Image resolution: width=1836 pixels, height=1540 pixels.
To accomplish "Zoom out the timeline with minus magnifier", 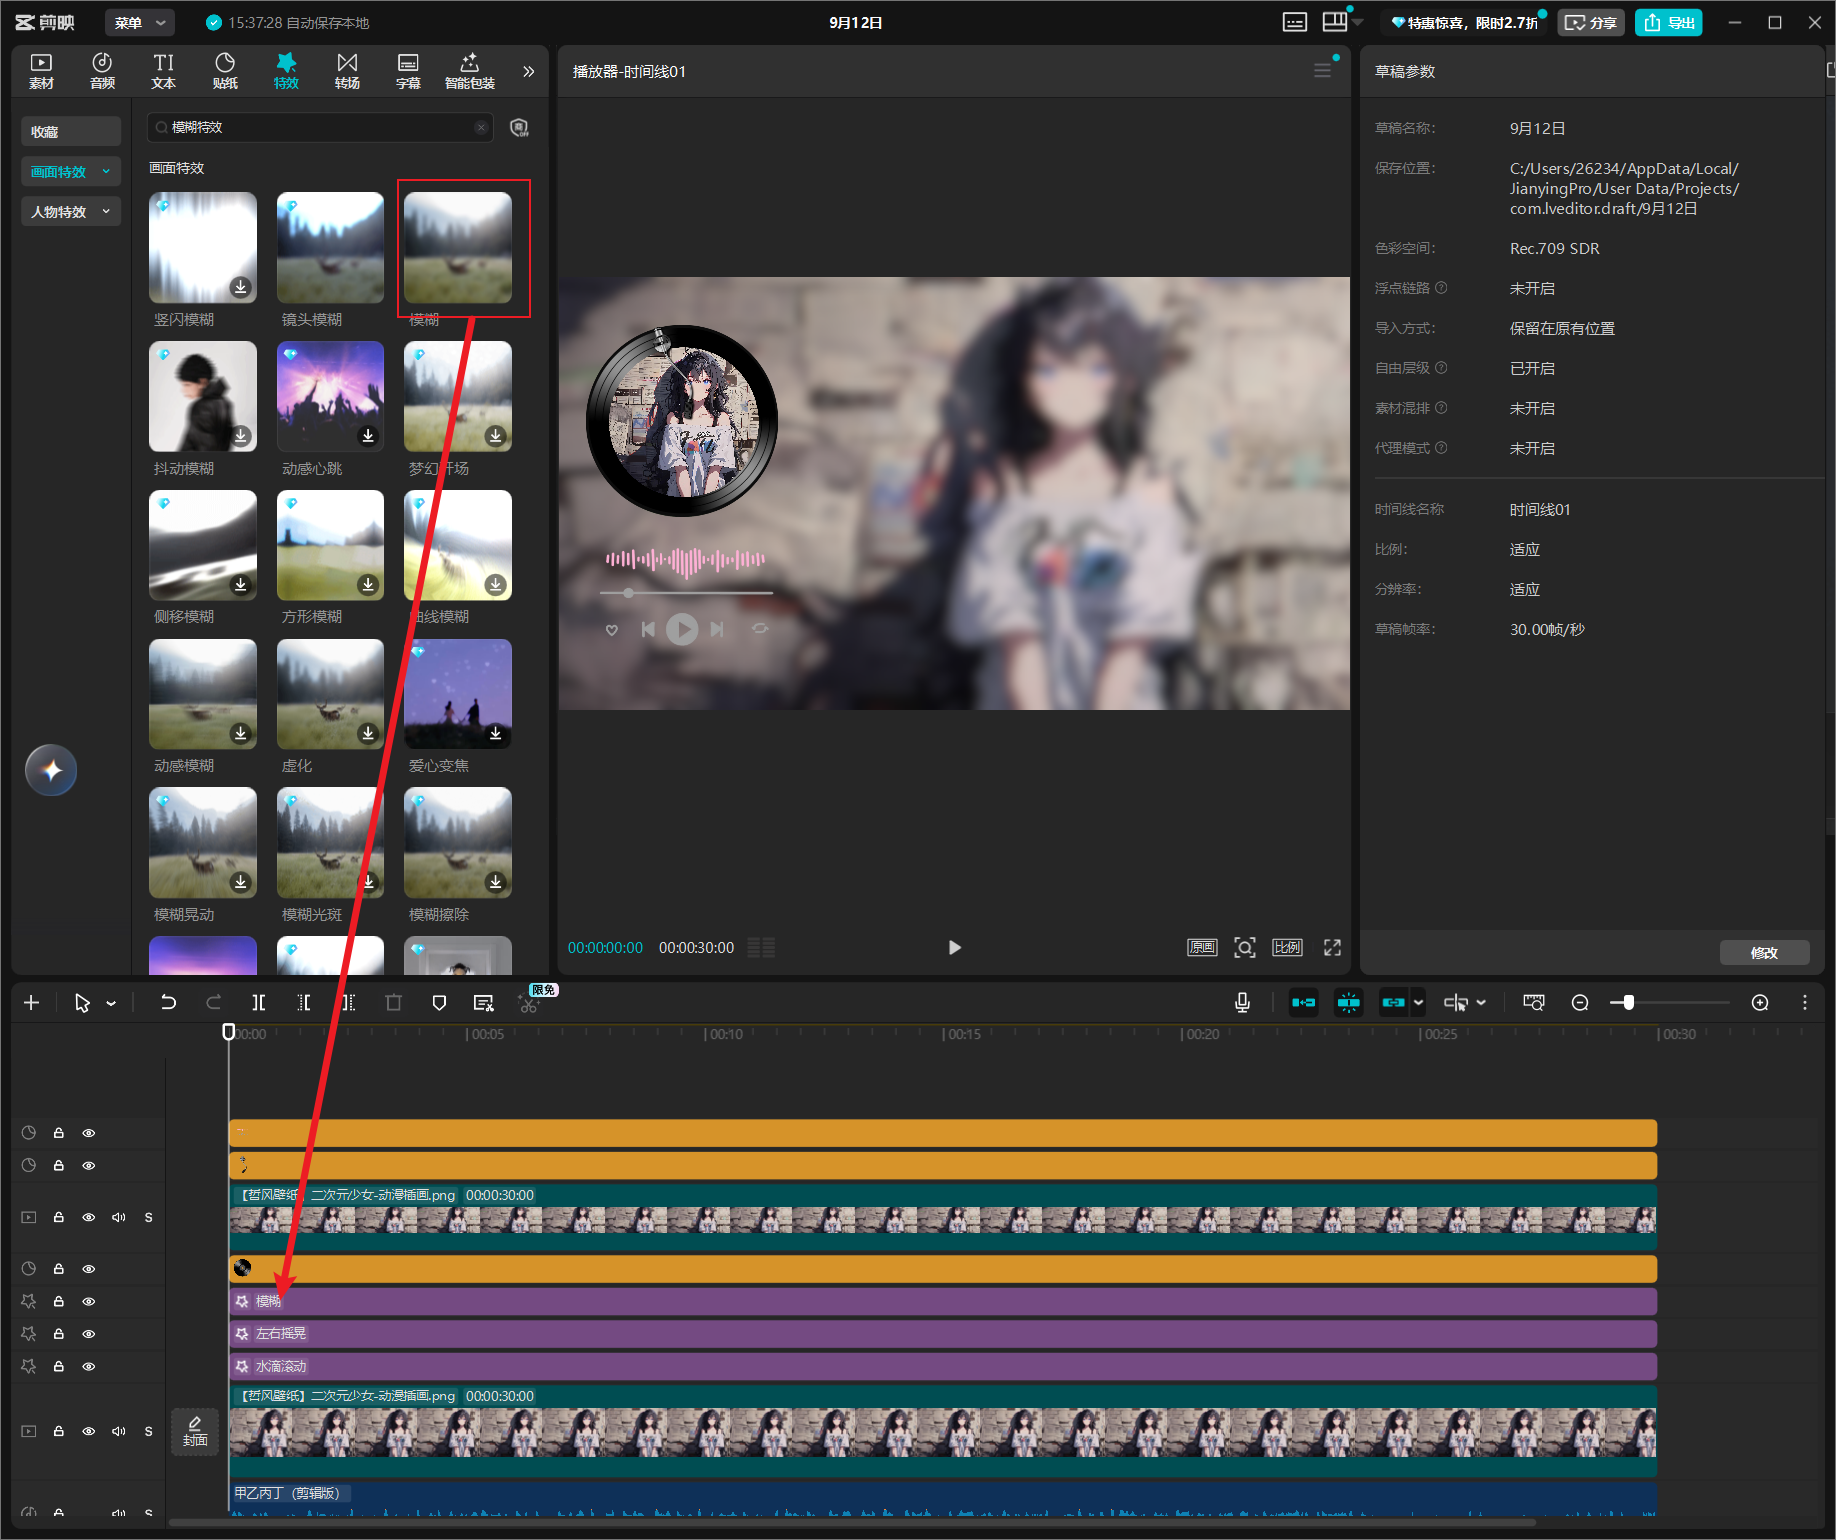I will (x=1580, y=1003).
